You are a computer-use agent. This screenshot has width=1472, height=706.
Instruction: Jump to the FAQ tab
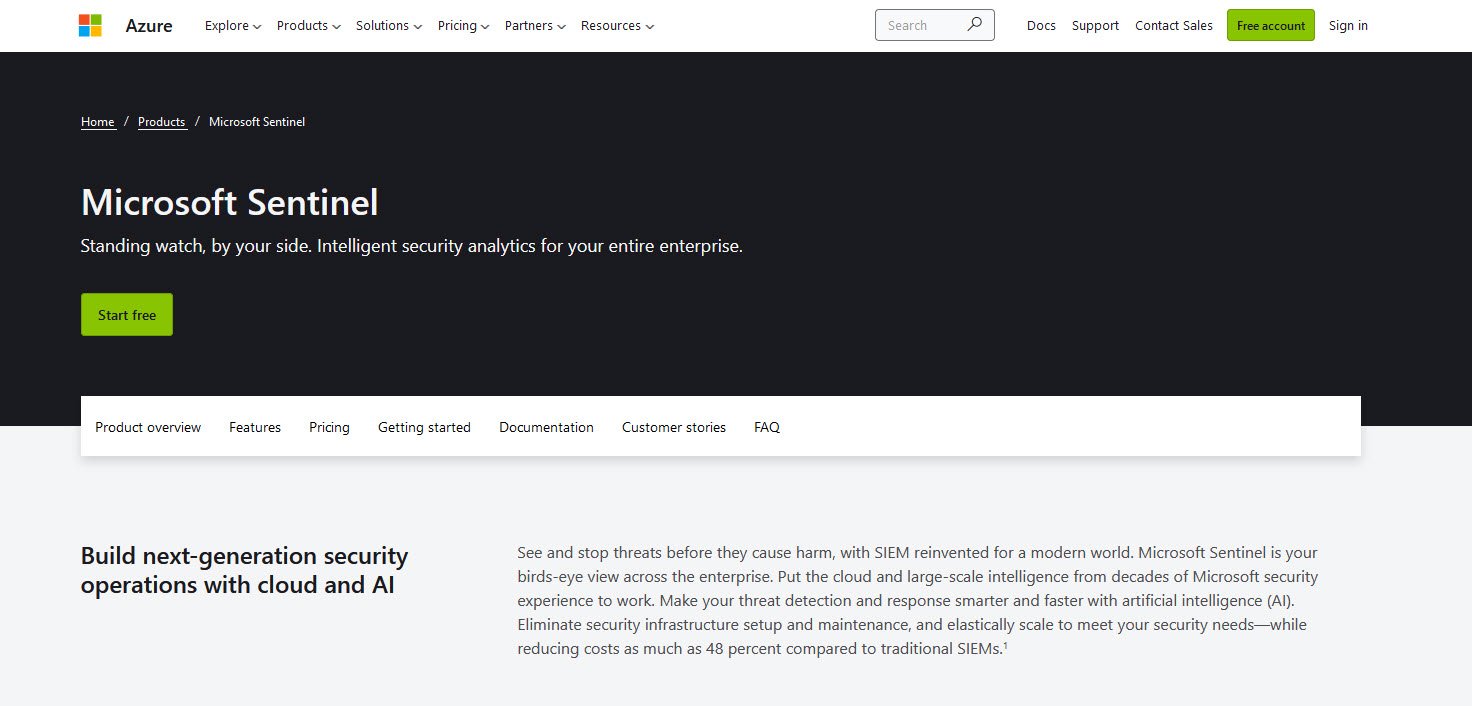click(x=767, y=427)
